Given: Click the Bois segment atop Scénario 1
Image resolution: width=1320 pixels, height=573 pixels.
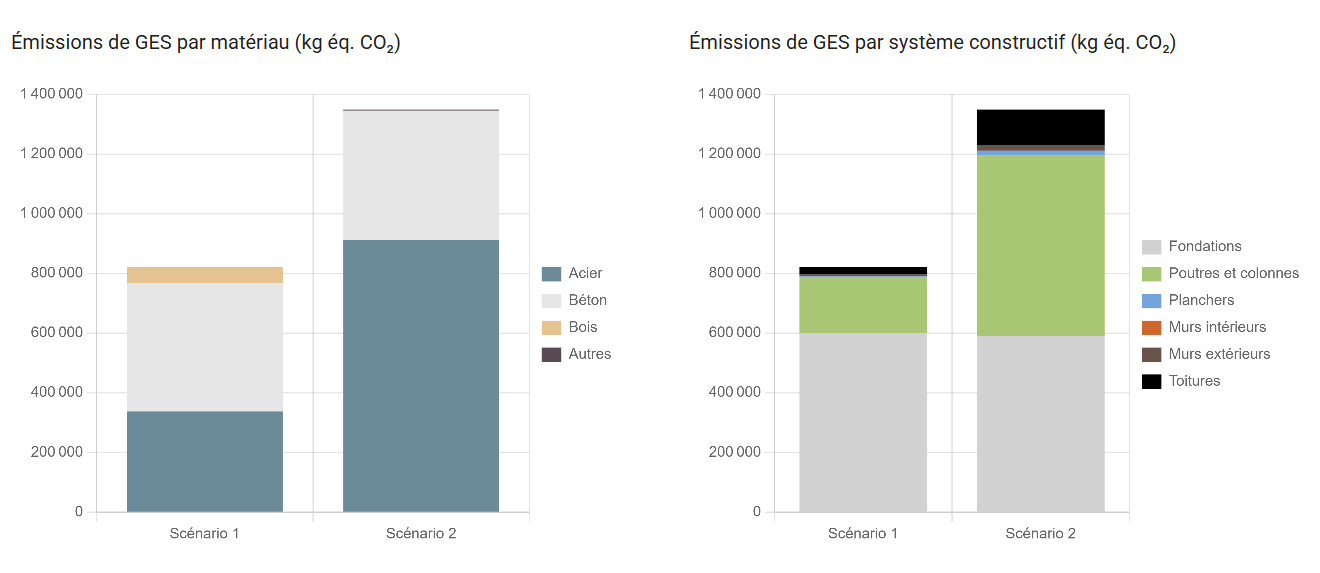Looking at the screenshot, I should click(x=205, y=275).
